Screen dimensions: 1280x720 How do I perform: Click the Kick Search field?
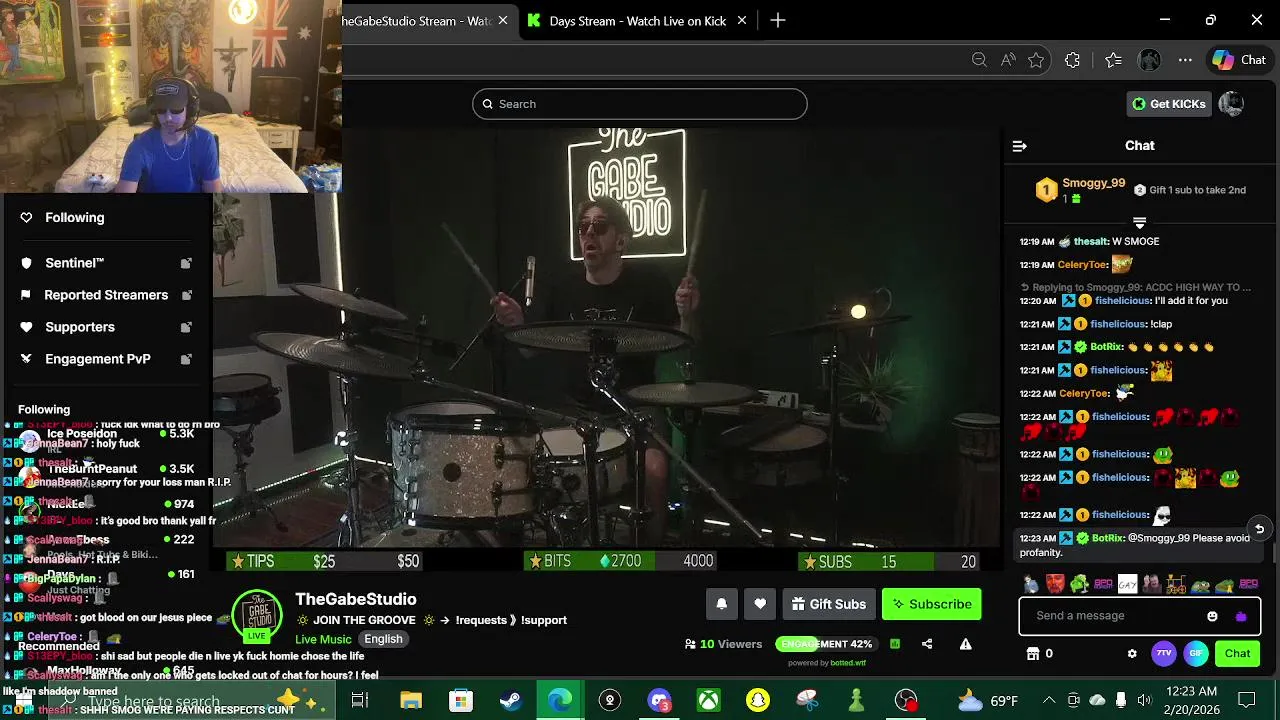(640, 104)
